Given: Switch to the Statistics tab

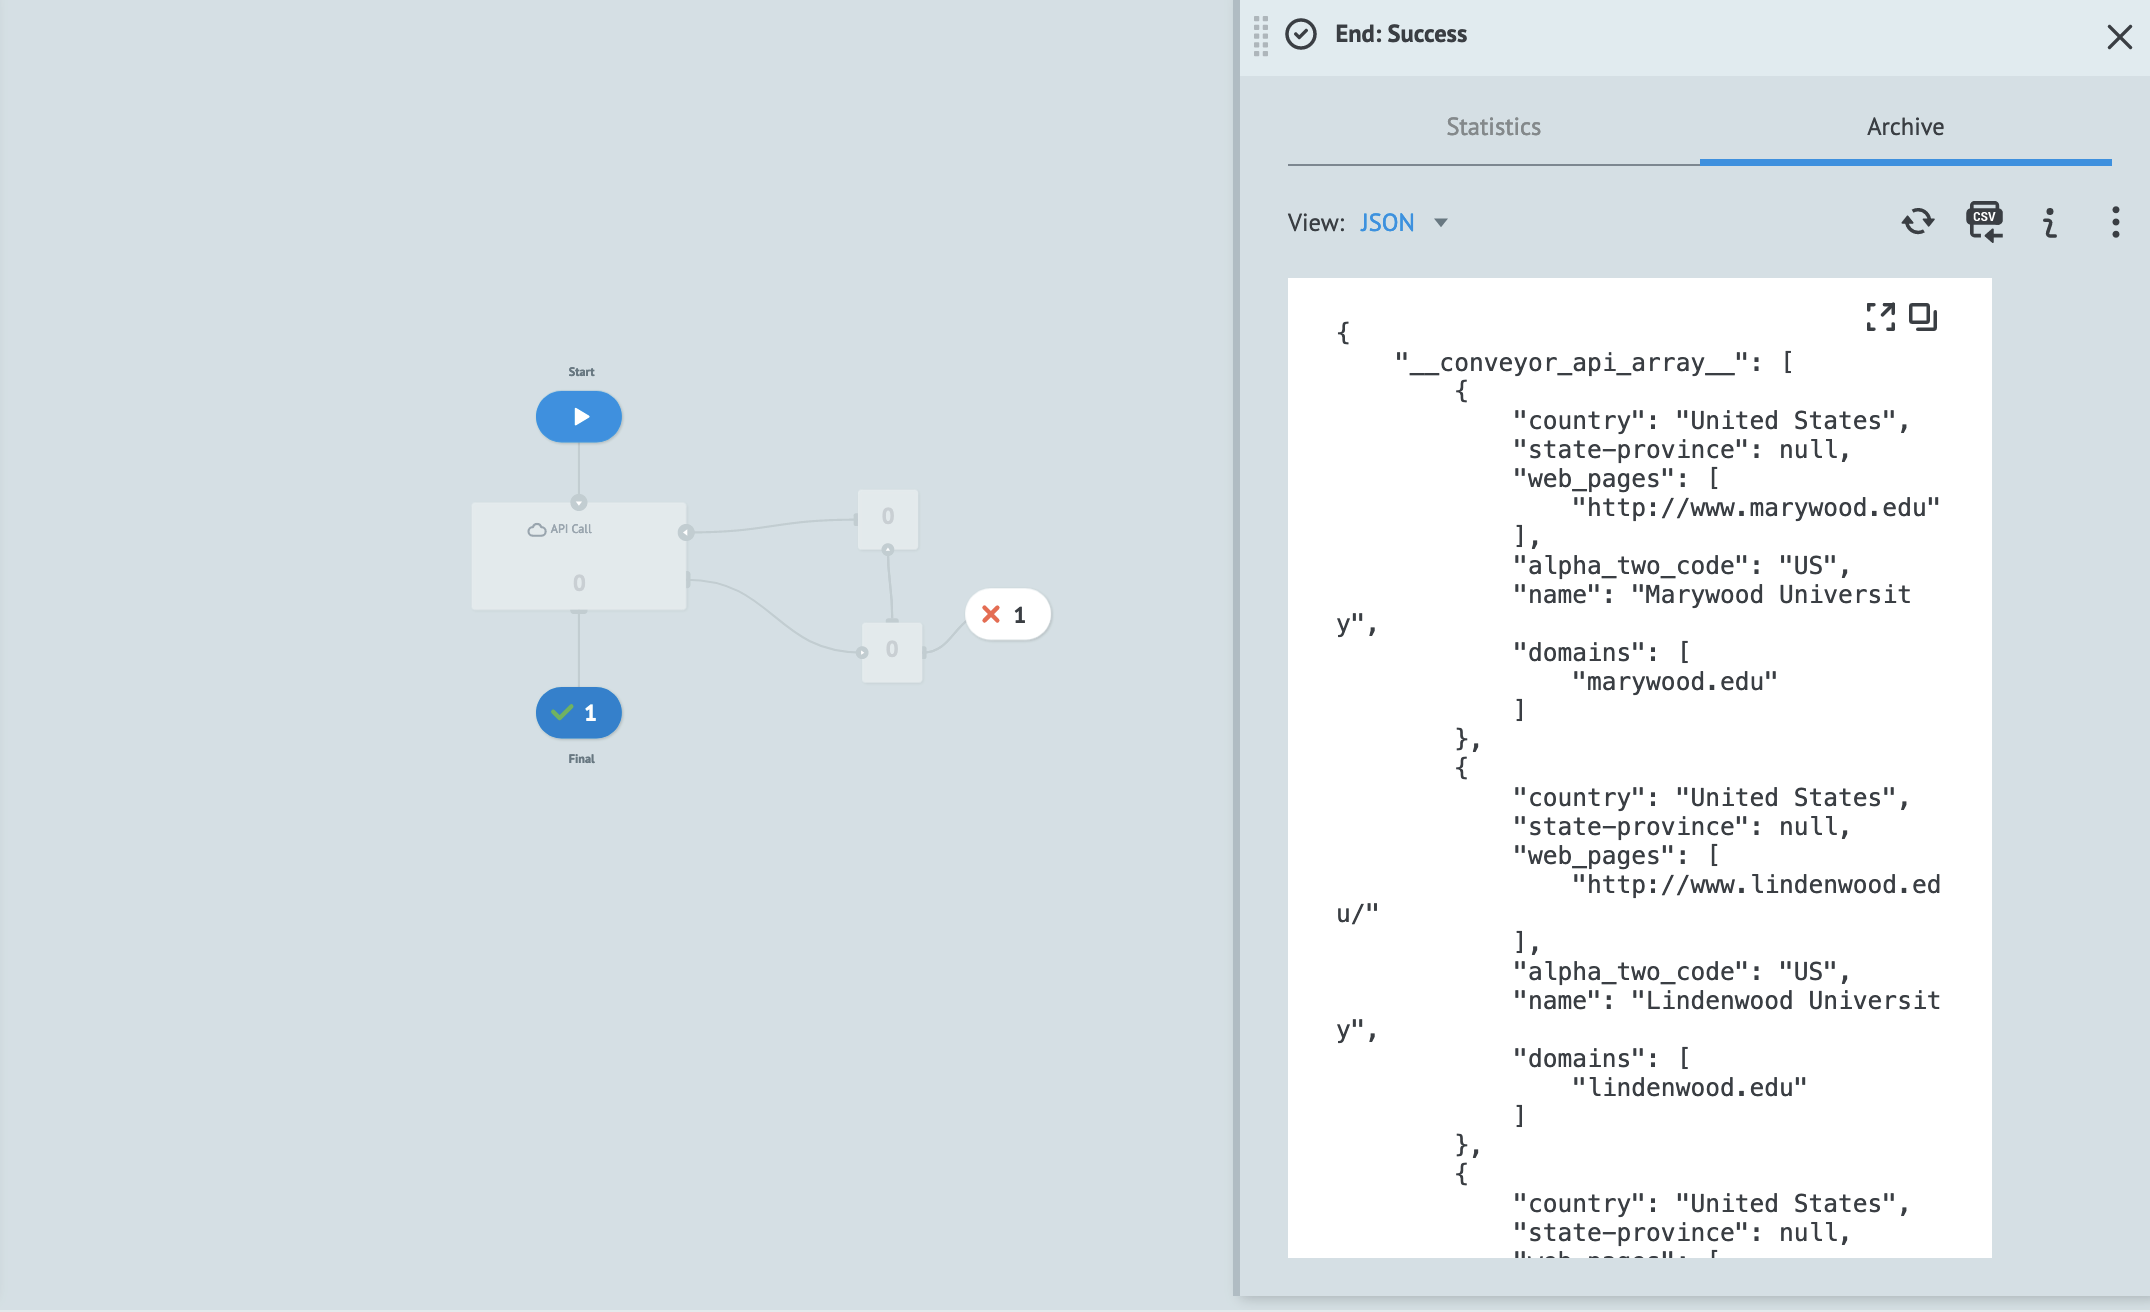Looking at the screenshot, I should (1492, 127).
